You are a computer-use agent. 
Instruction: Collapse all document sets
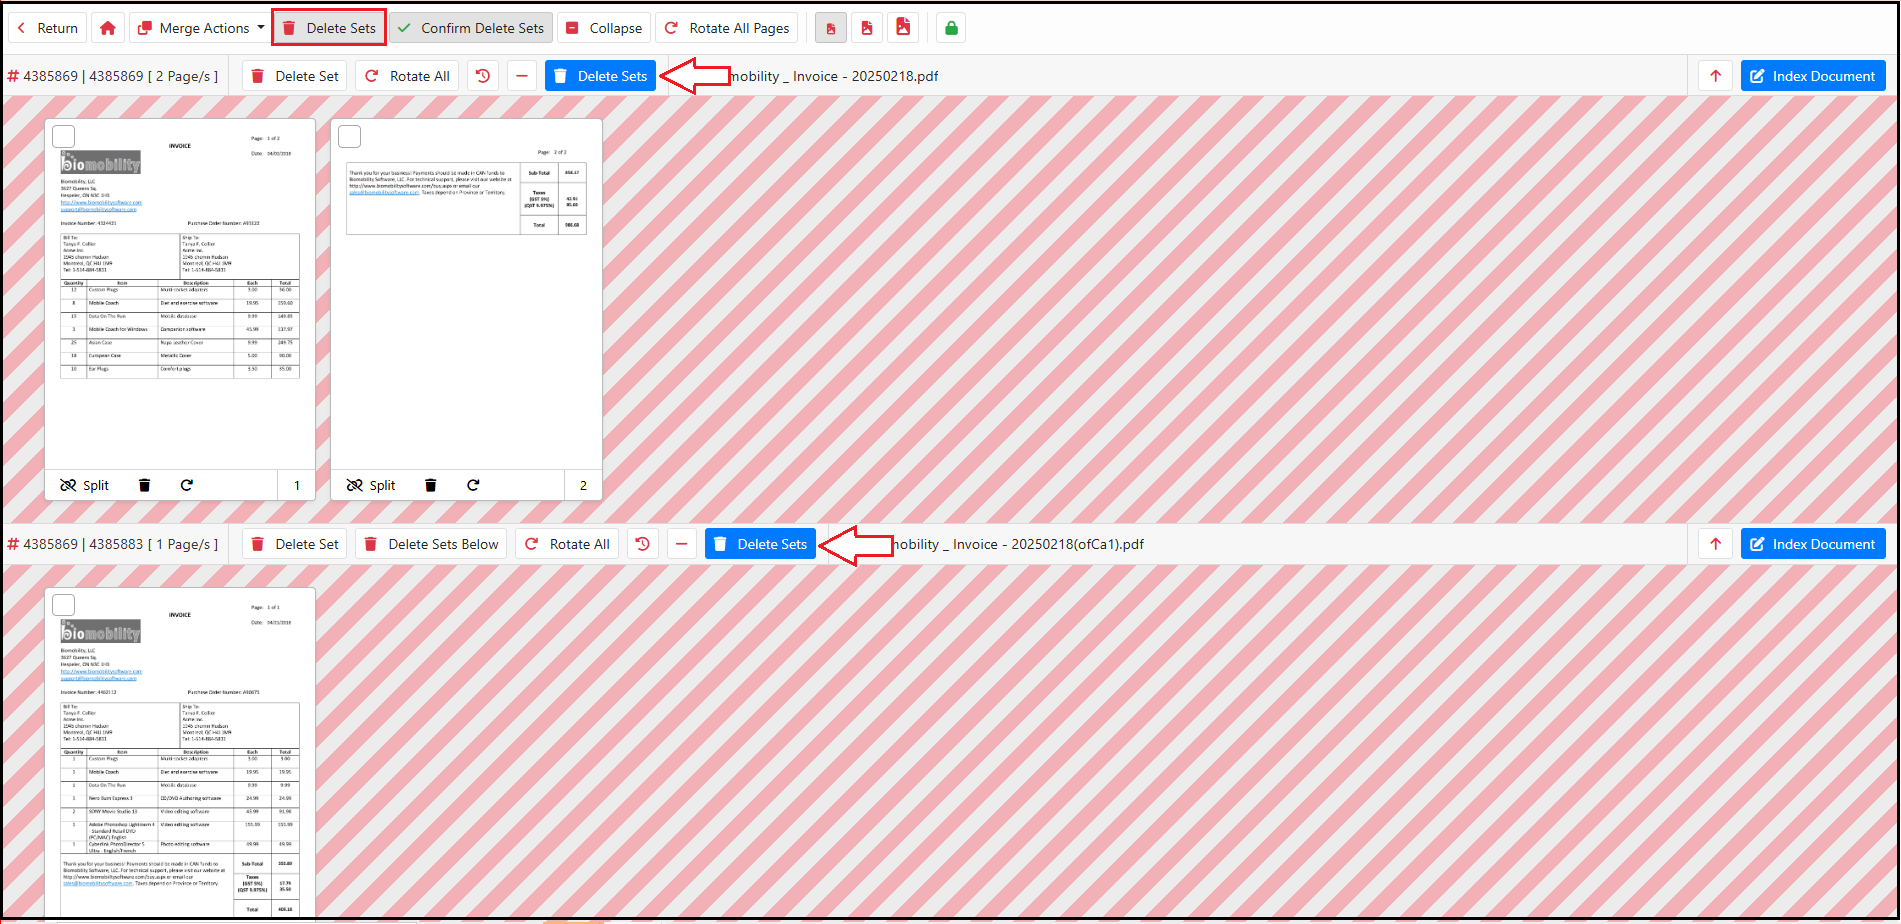(x=604, y=28)
